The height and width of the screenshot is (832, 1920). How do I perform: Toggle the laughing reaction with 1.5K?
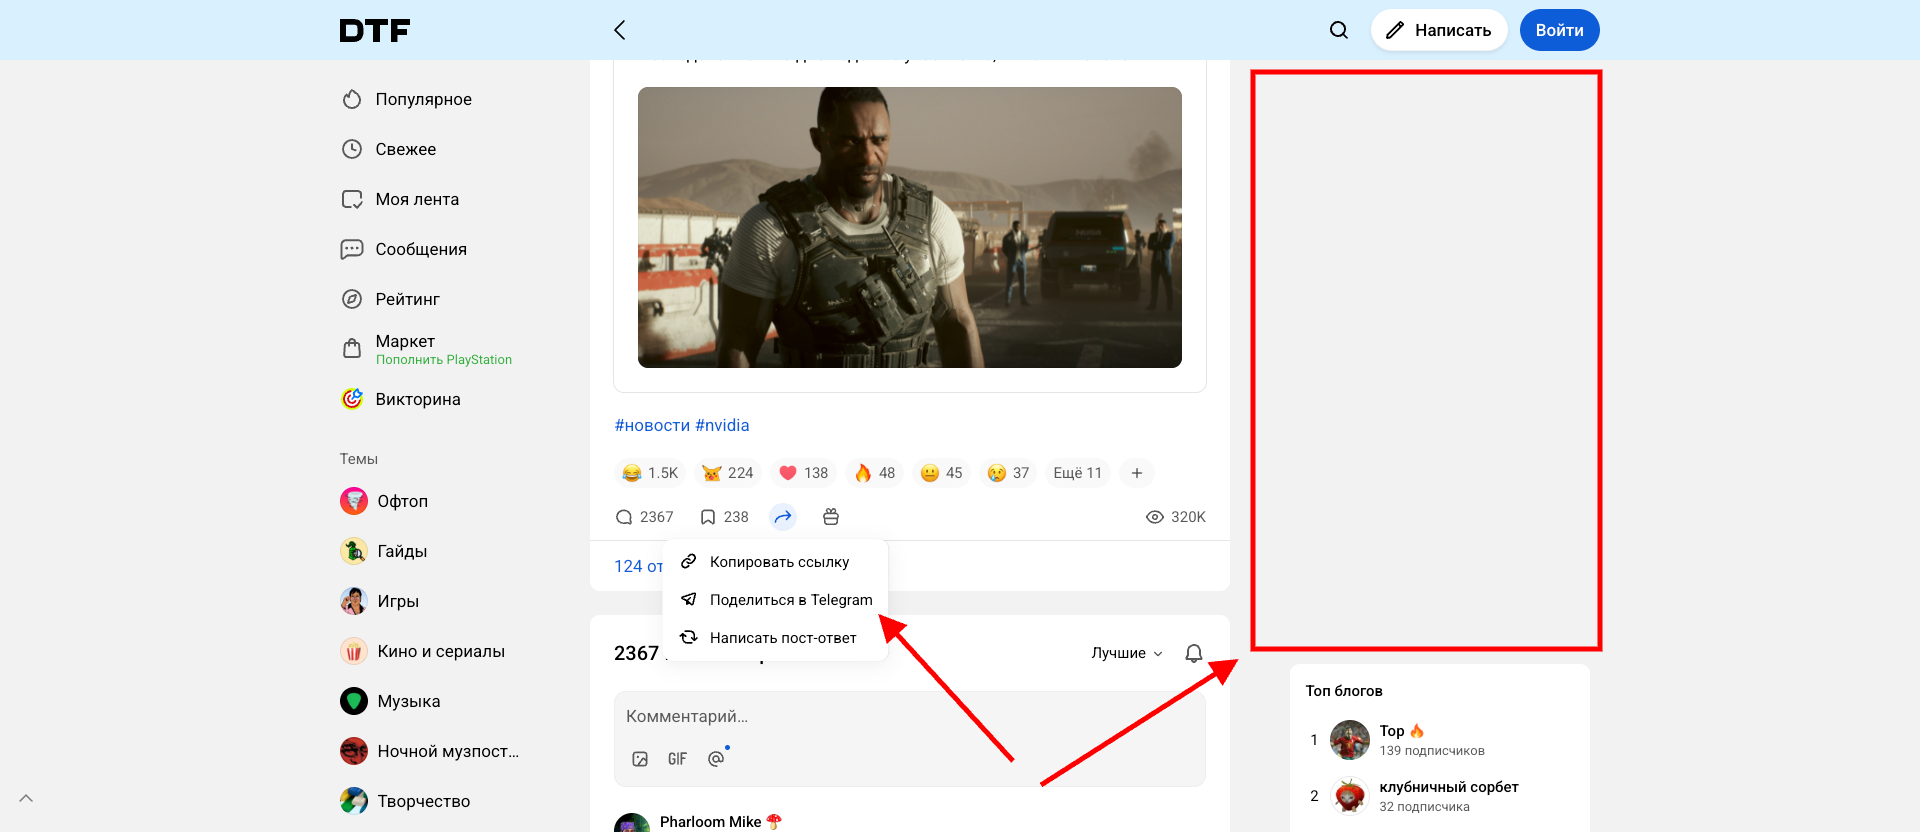(650, 473)
